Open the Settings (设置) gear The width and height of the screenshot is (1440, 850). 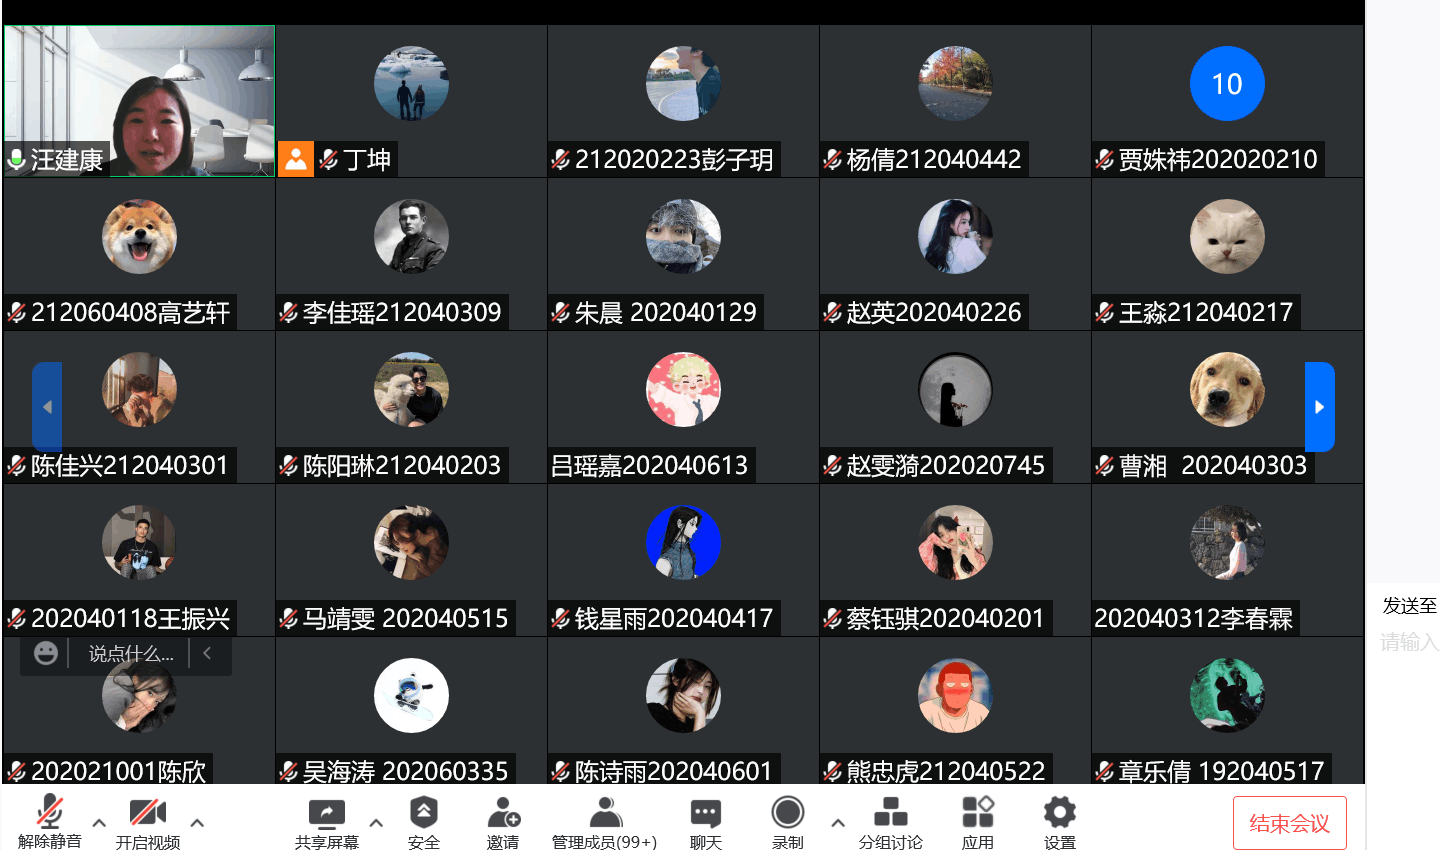pos(1059,814)
